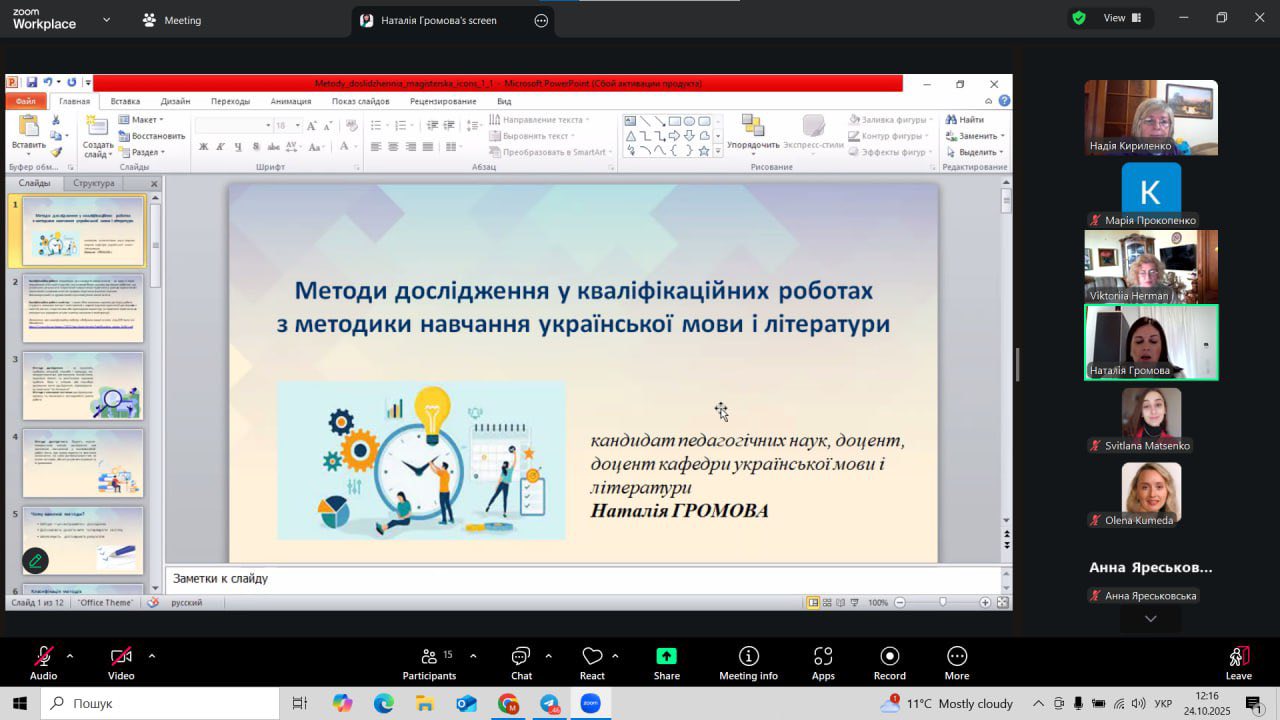Open the More options menu

(957, 661)
